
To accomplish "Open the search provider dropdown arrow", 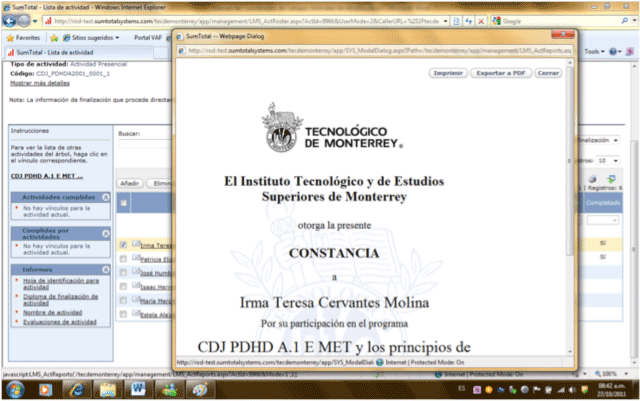I will coord(634,21).
